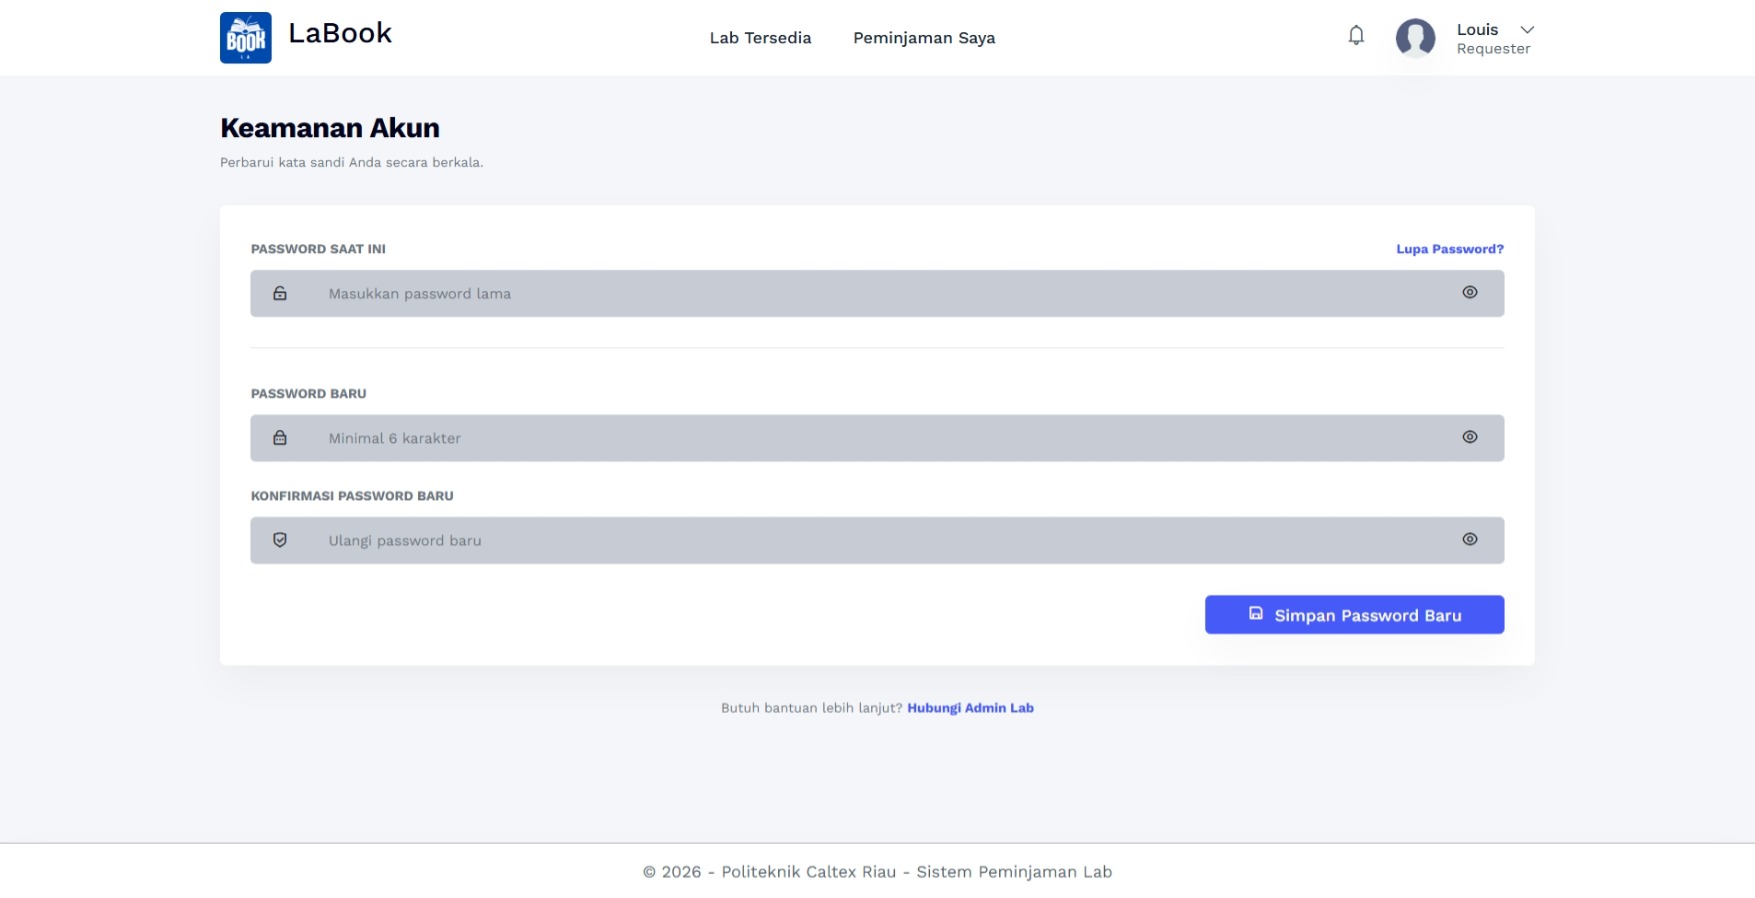Reveal the new password with its eye icon
1755x898 pixels.
point(1469,437)
